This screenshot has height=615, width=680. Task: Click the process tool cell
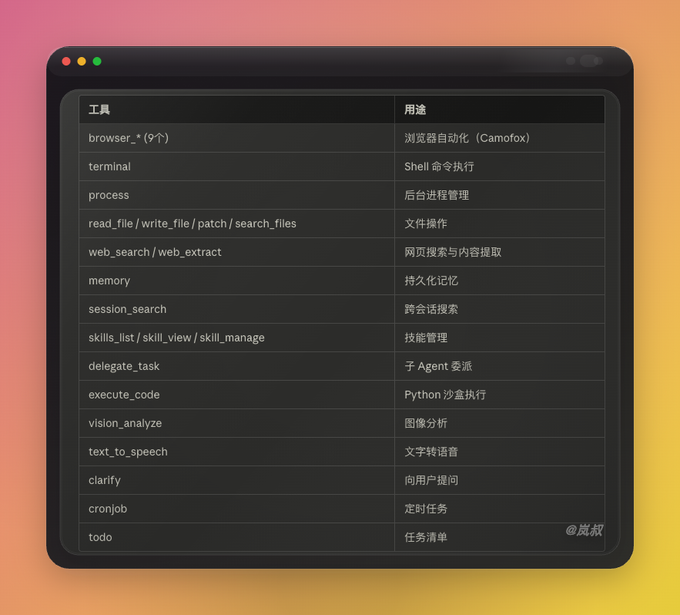click(x=237, y=195)
